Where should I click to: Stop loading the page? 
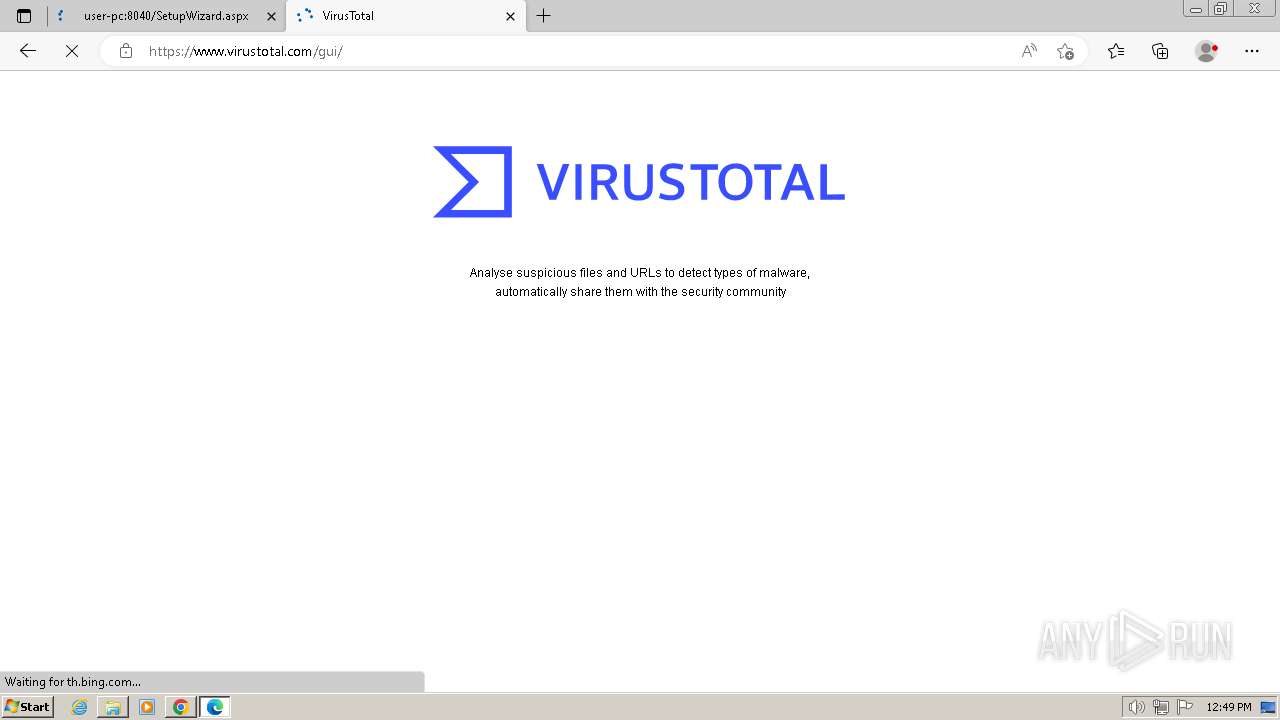[x=72, y=51]
